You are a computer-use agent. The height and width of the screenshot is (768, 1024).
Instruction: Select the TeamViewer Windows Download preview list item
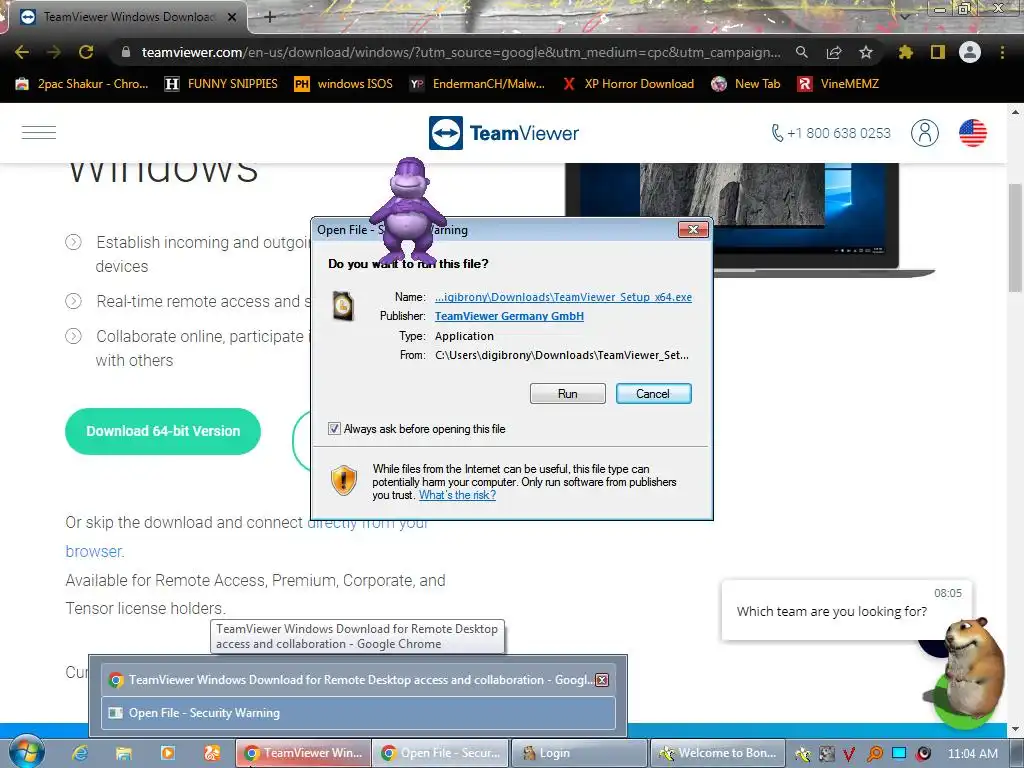(x=359, y=680)
